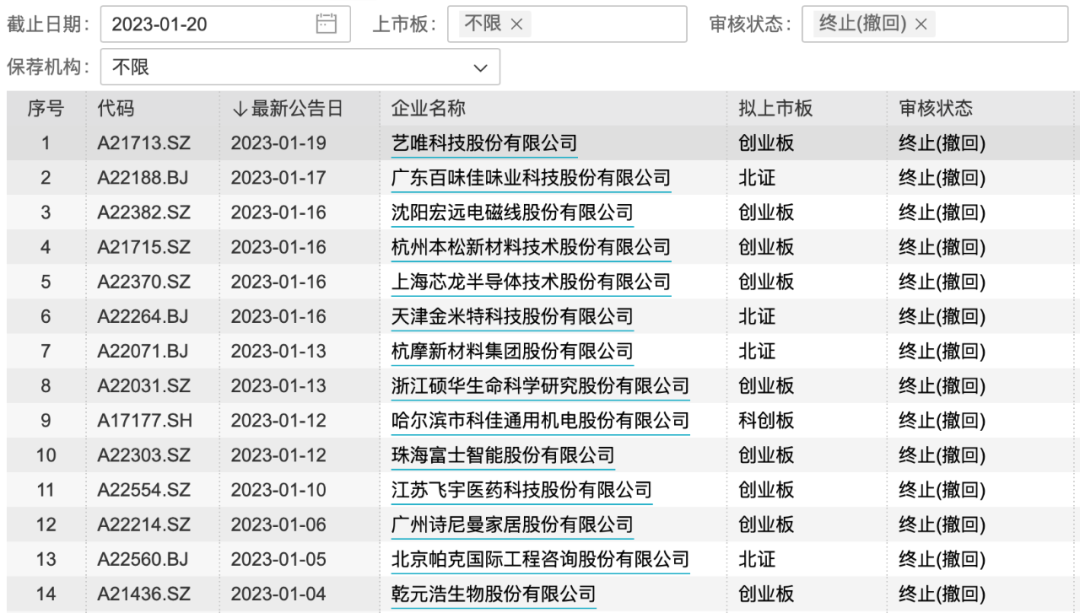Click the 审核状态 column header
1080x613 pixels.
(x=935, y=109)
